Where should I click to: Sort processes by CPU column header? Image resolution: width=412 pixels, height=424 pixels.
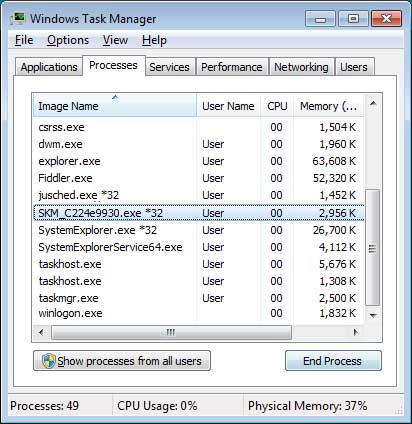(277, 106)
